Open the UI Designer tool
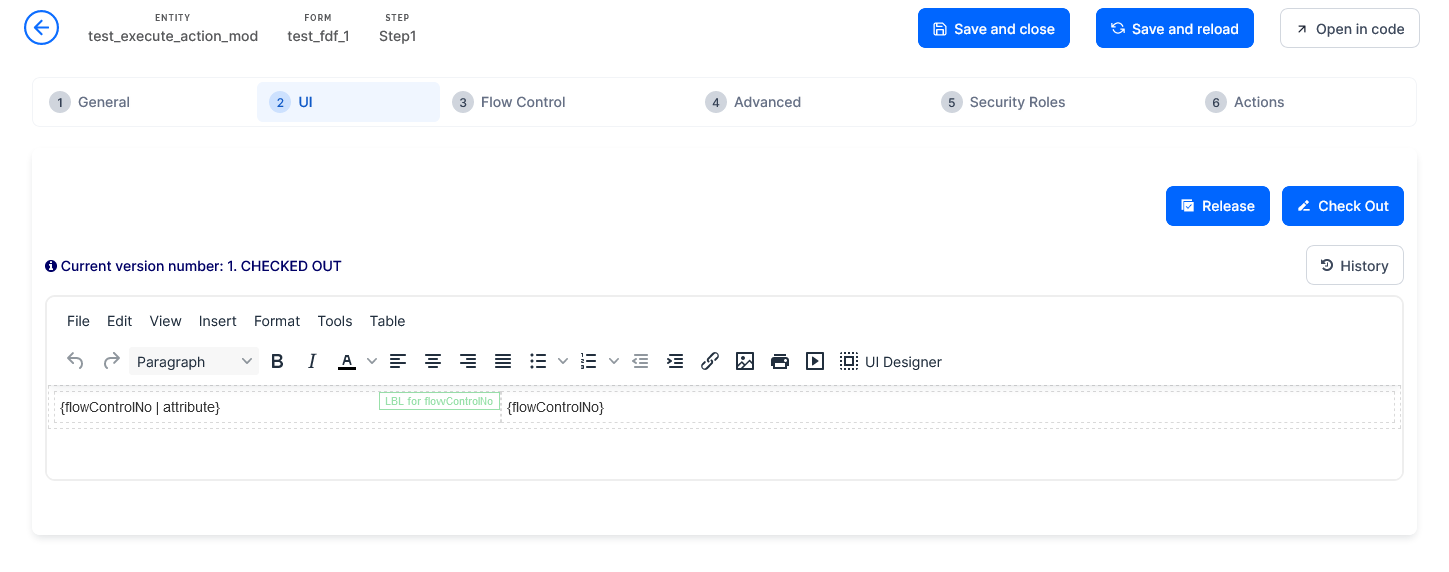The height and width of the screenshot is (572, 1449). coord(891,362)
